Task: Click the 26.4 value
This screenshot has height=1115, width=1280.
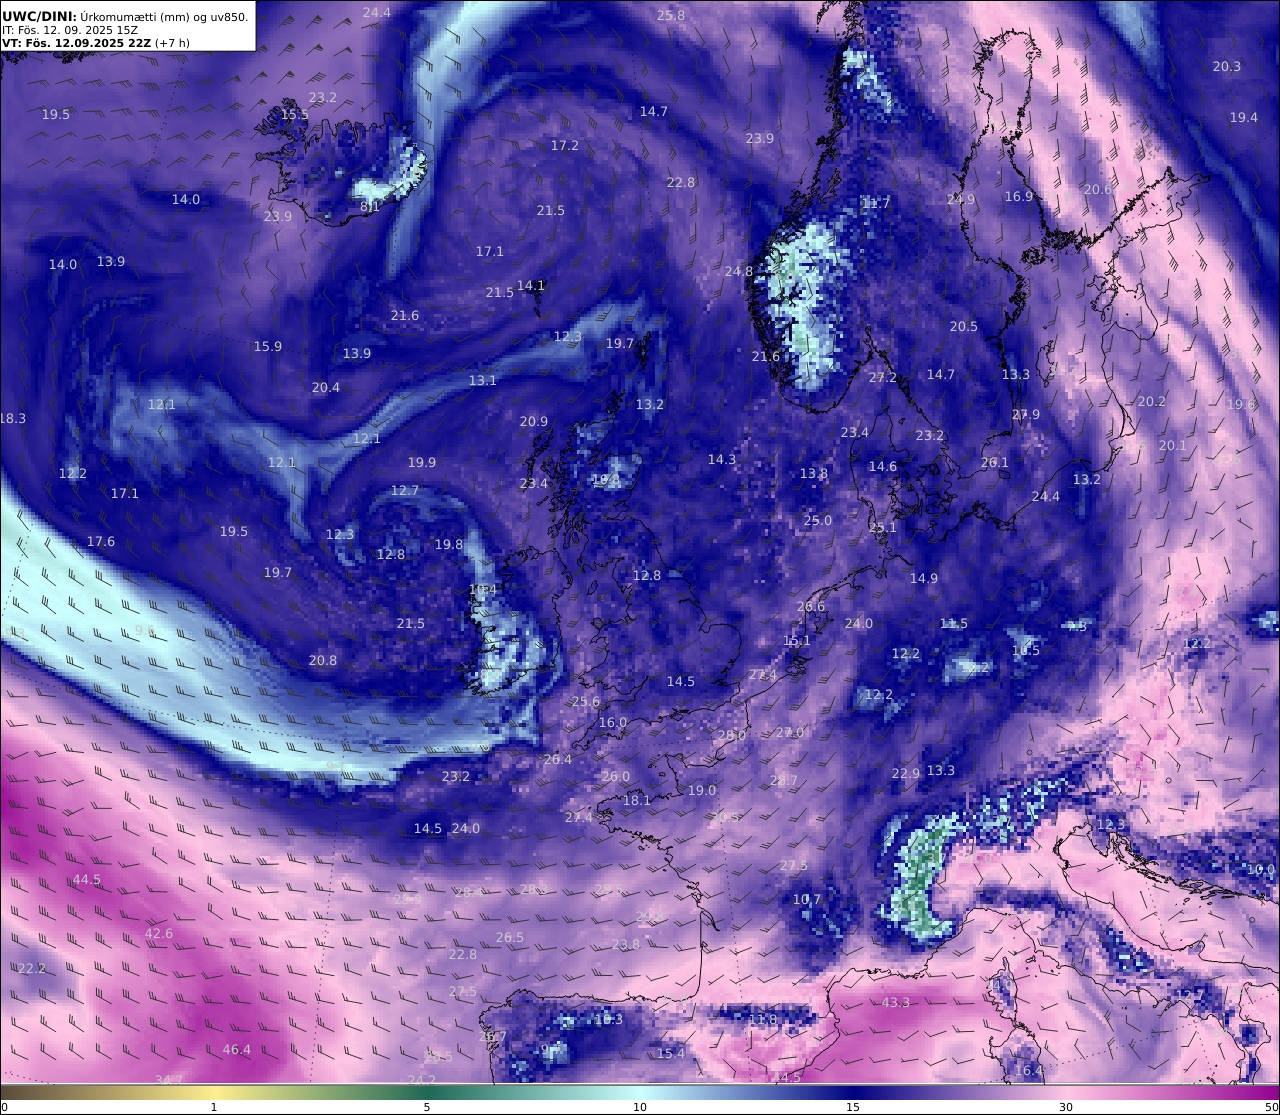Action: coord(558,759)
